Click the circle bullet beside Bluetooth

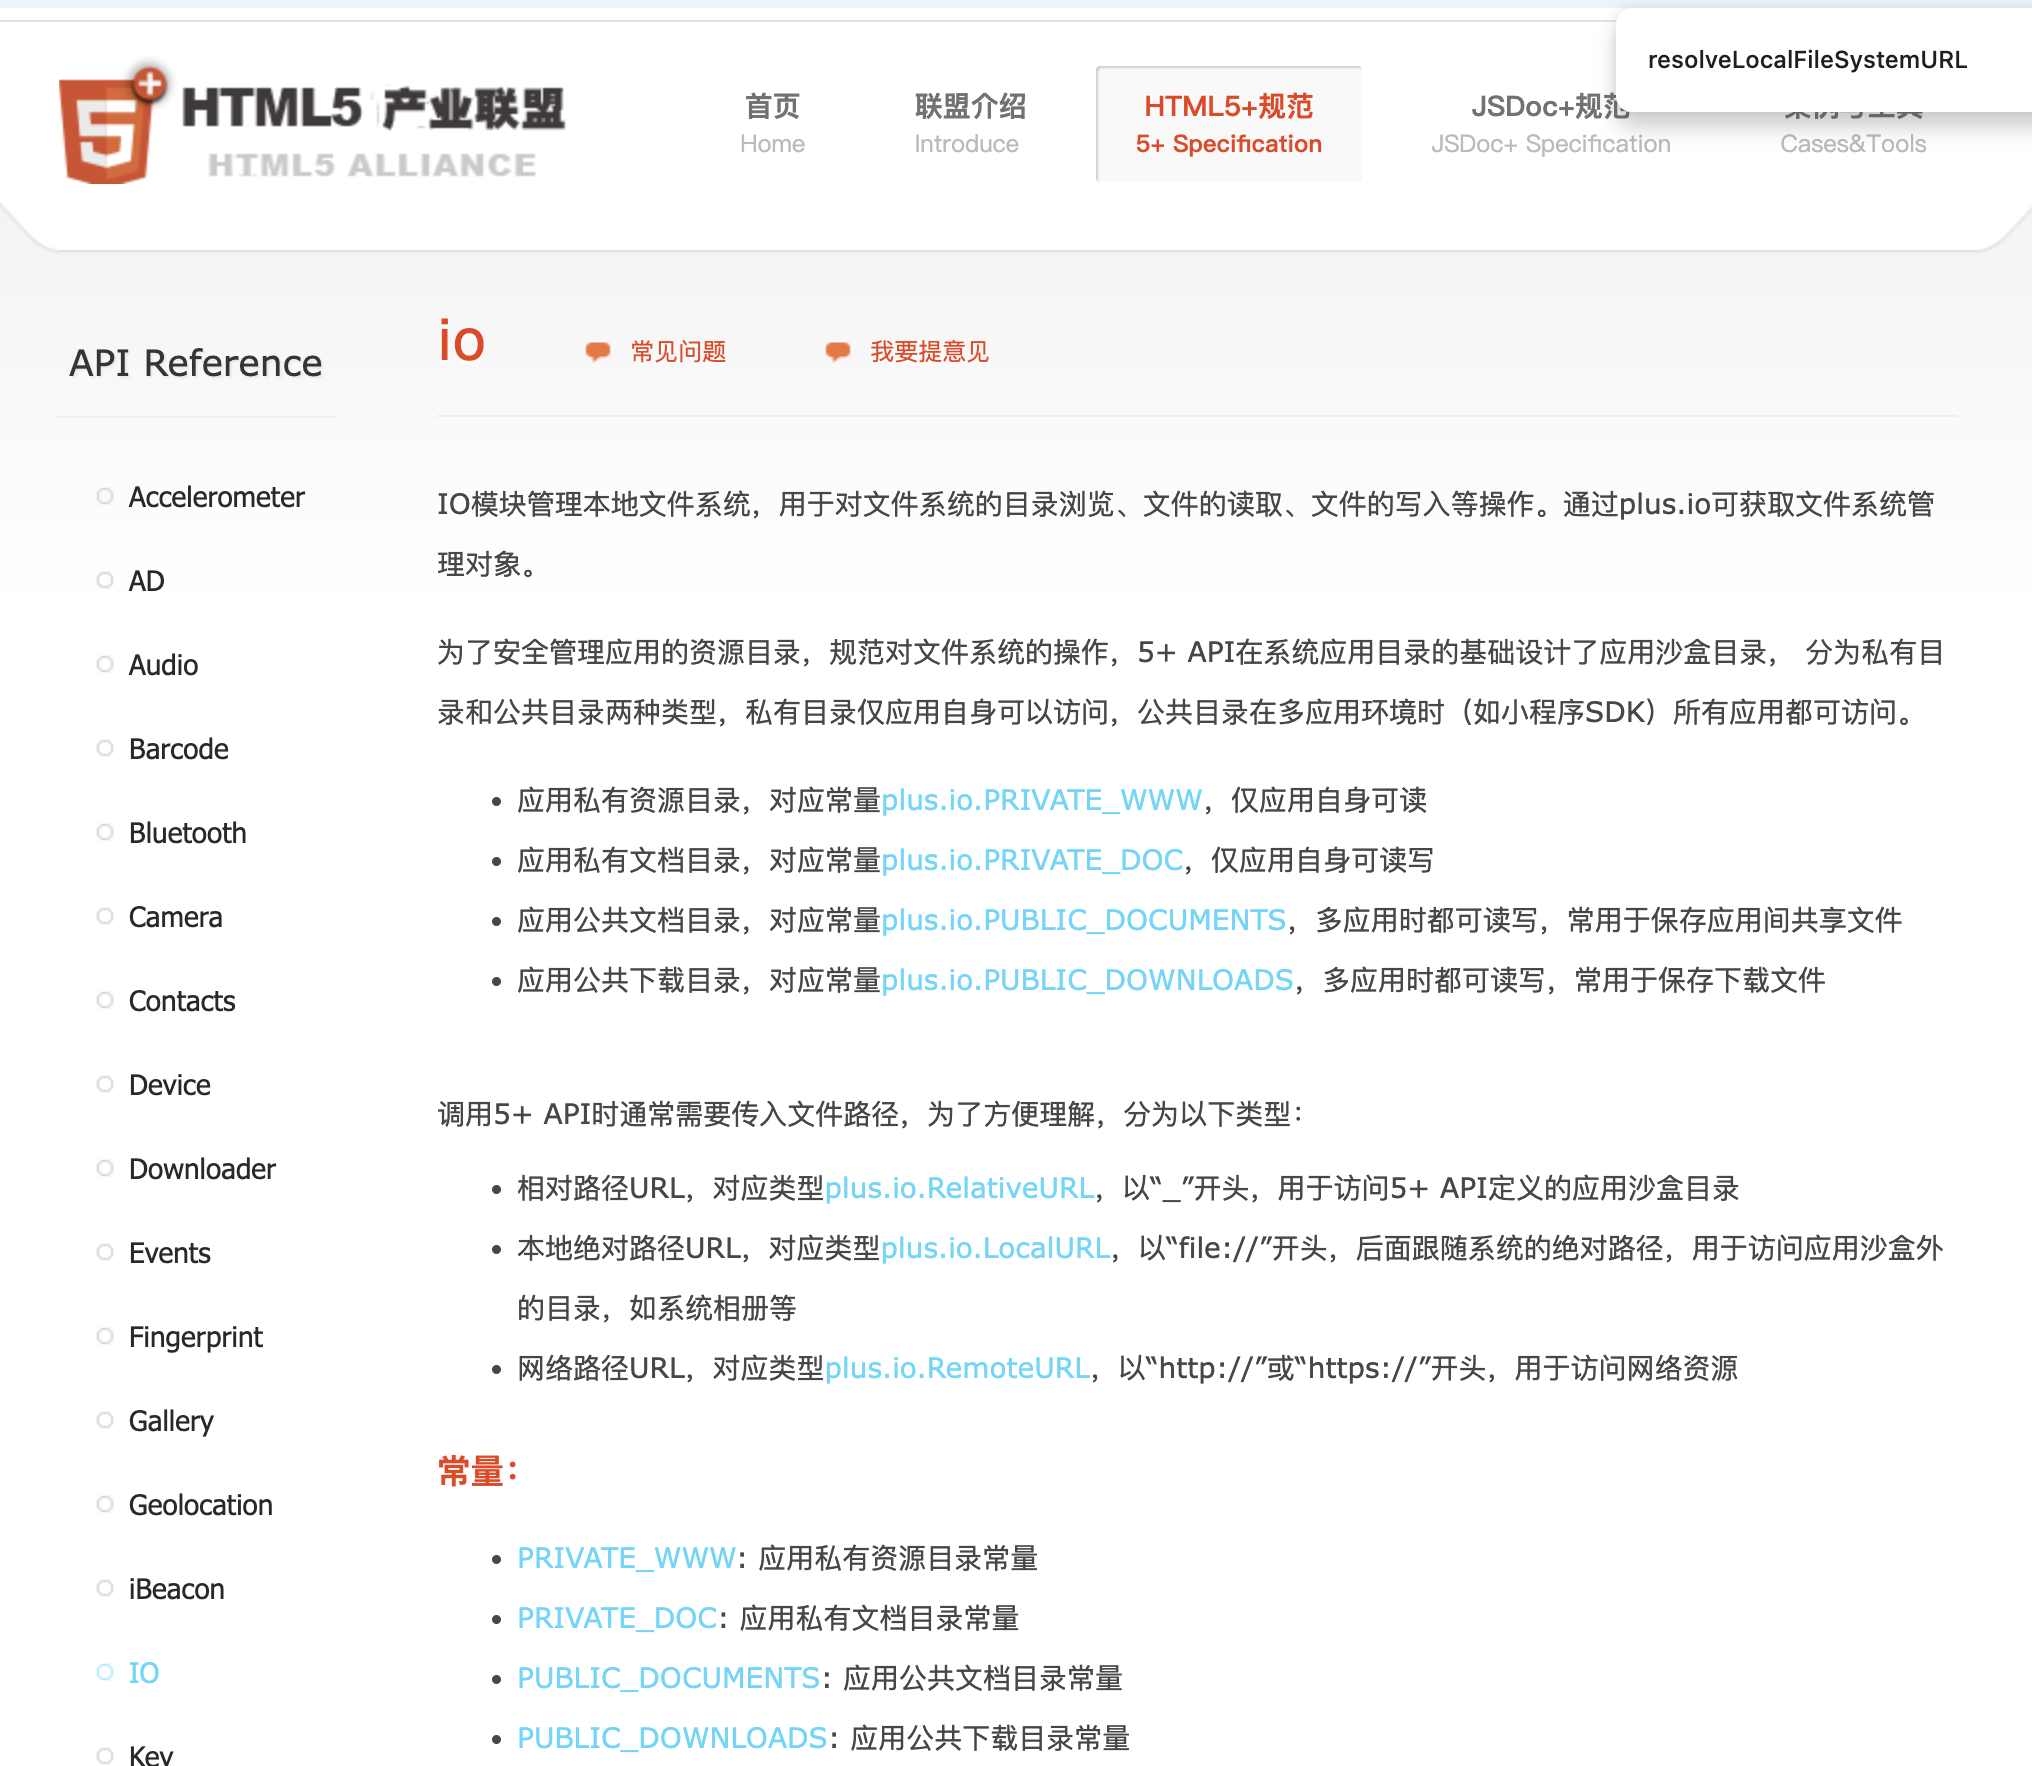click(105, 832)
